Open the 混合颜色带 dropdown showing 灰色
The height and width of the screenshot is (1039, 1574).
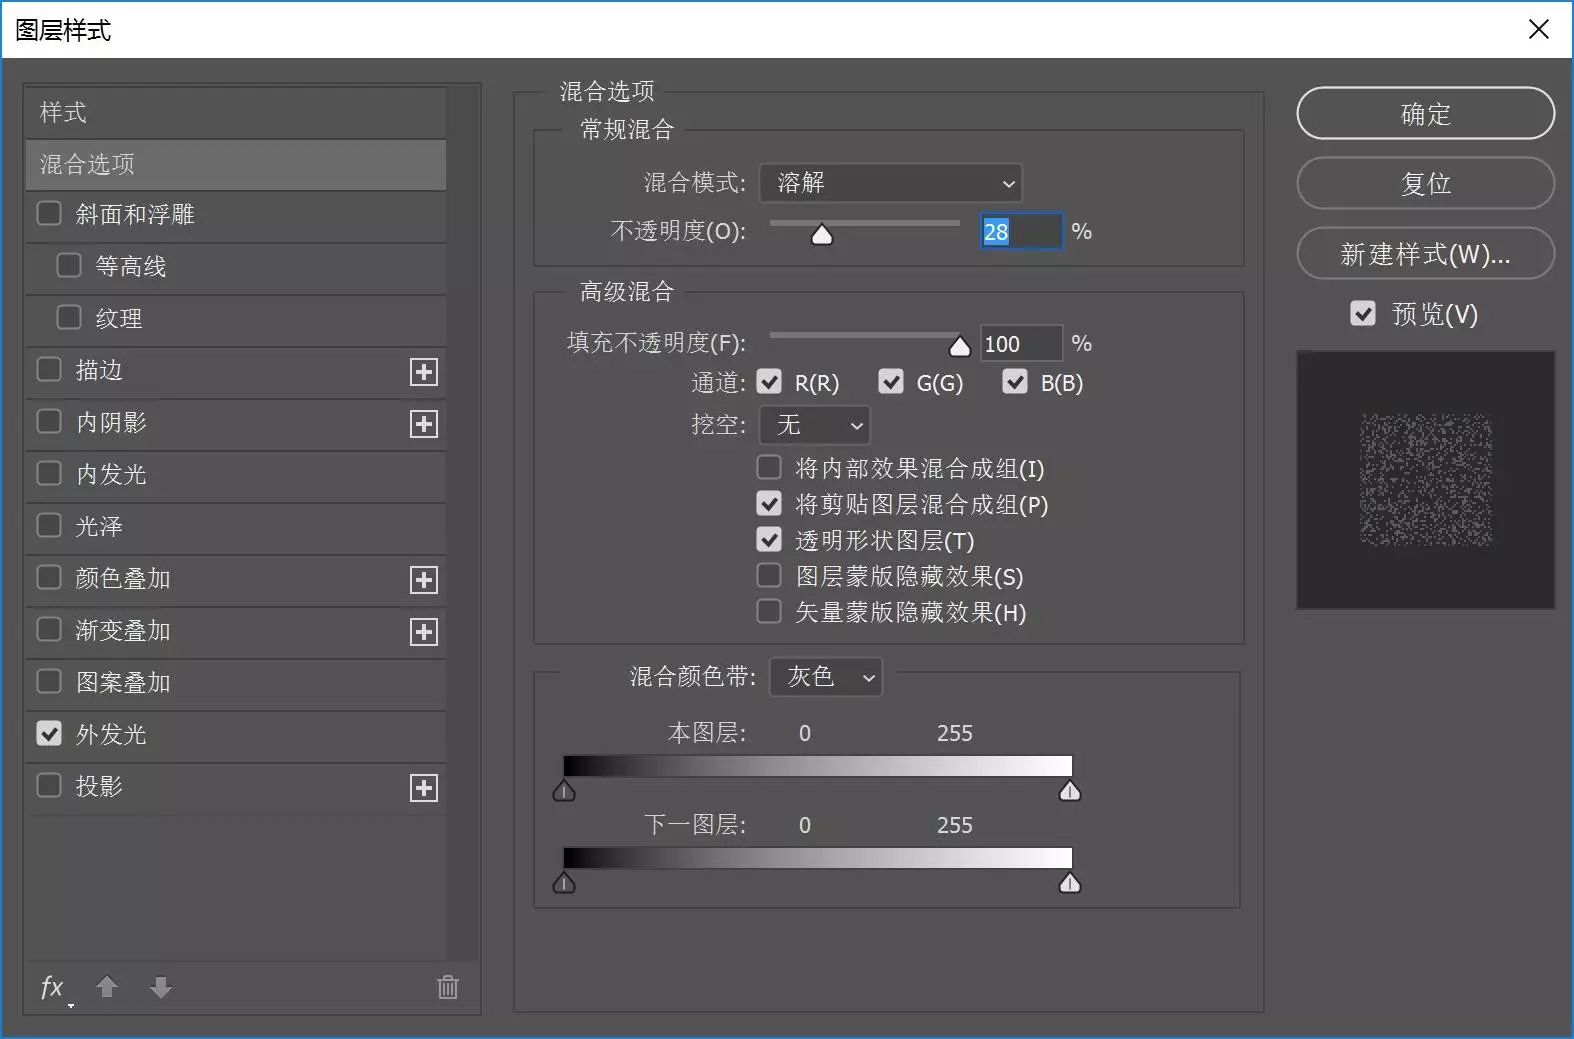point(826,677)
